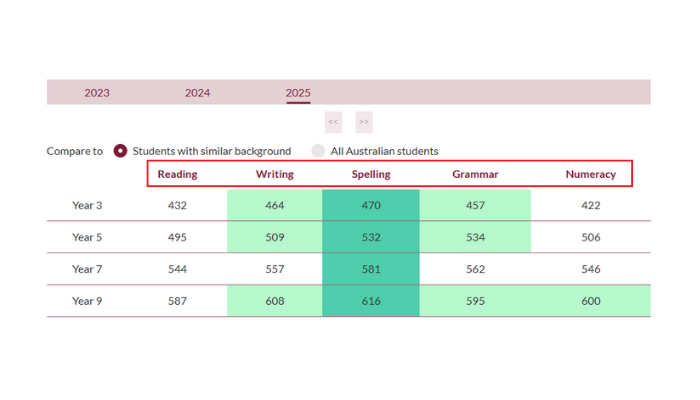This screenshot has width=700, height=400.
Task: Click the Grammar column header
Action: 475,174
